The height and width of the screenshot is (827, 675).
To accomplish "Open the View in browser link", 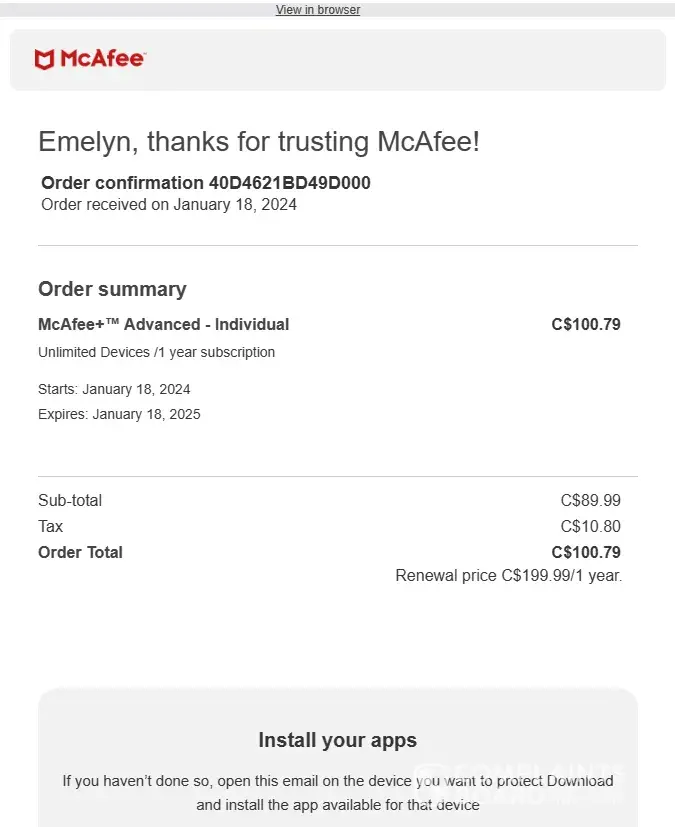I will [x=317, y=10].
